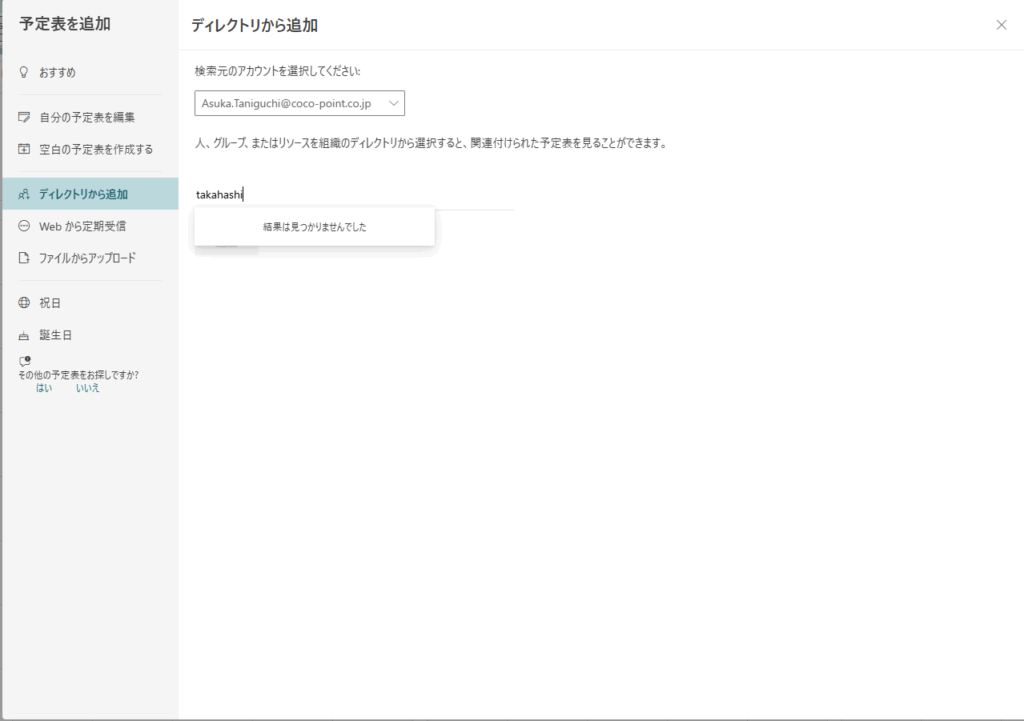The width and height of the screenshot is (1024, 721).
Task: Expand the account dropdown chevron arrow
Action: 393,103
